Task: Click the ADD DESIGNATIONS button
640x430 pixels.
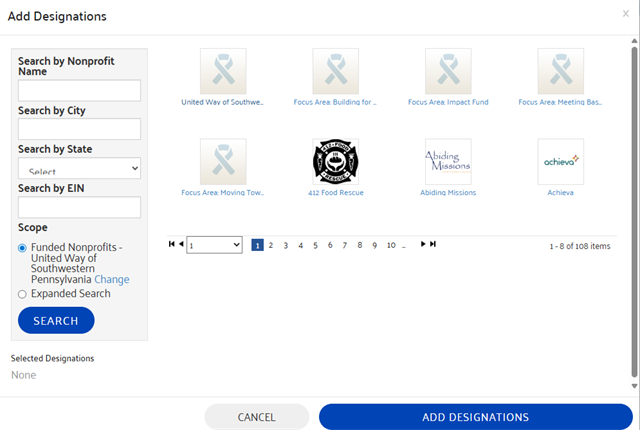Action: tap(476, 417)
